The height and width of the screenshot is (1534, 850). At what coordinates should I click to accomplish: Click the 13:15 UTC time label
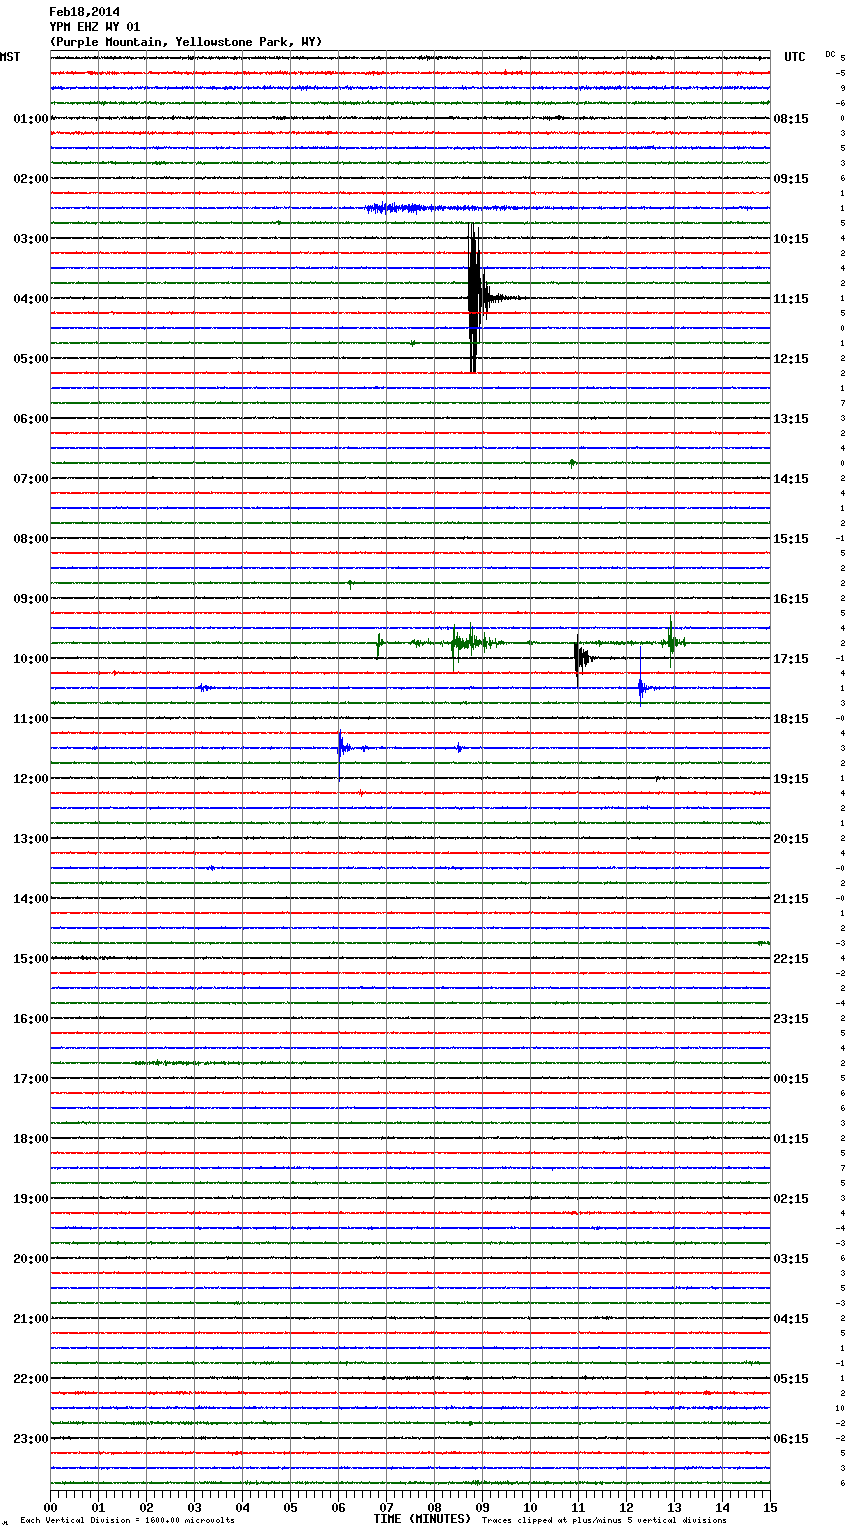[x=791, y=419]
